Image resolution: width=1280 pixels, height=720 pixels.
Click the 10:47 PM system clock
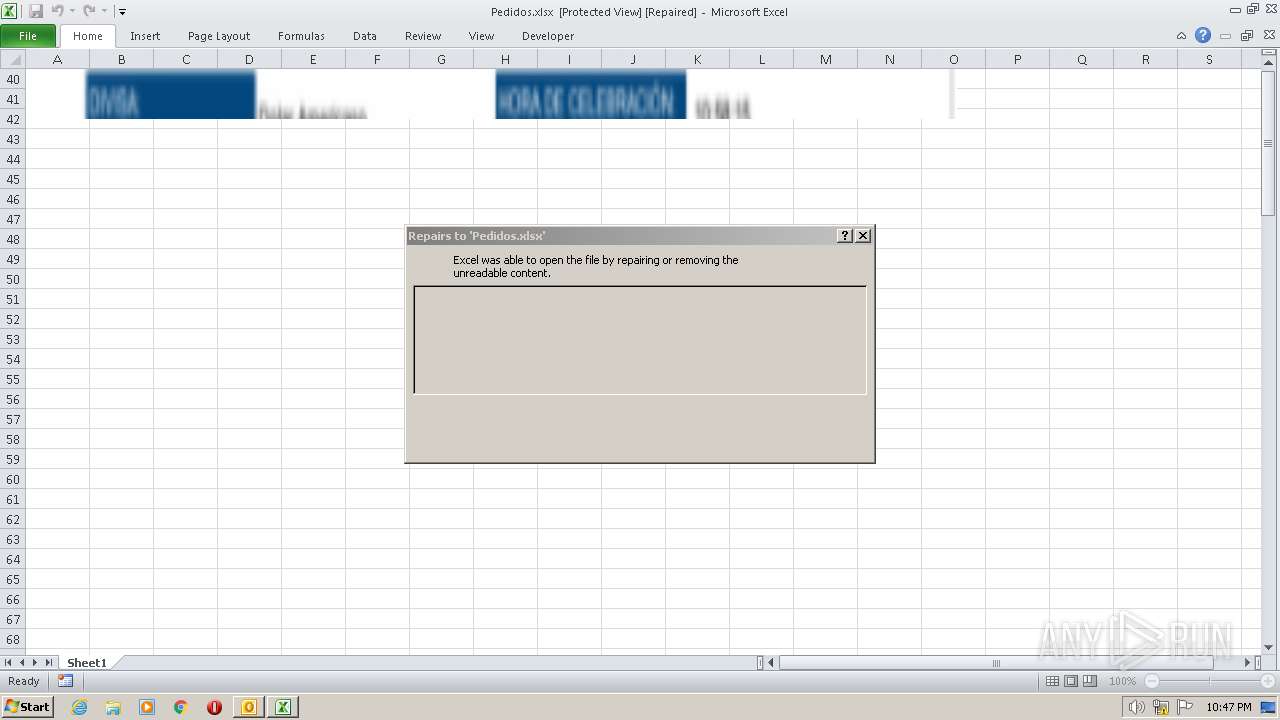(x=1229, y=707)
